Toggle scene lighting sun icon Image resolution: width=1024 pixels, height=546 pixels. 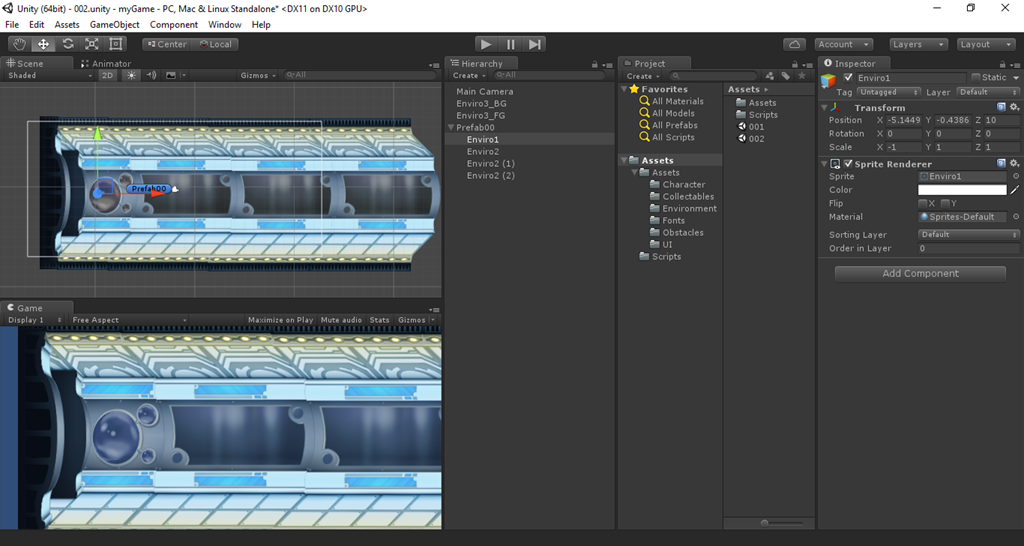point(131,75)
